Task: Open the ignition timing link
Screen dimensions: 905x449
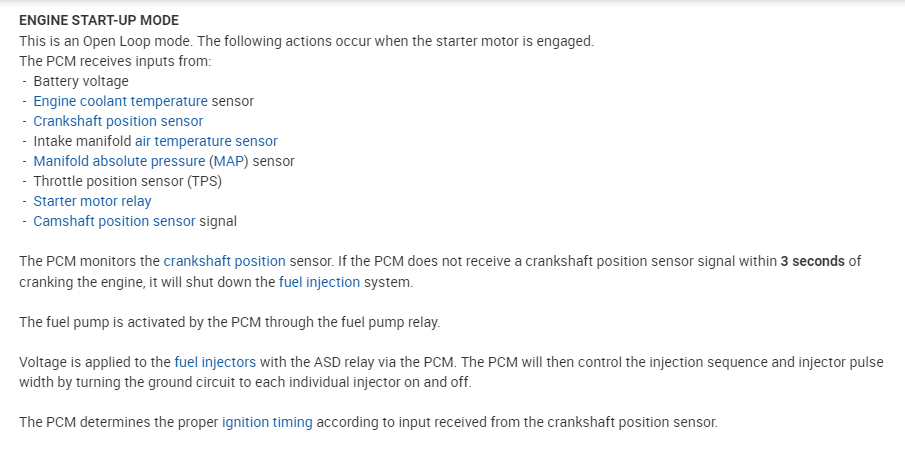Action: pyautogui.click(x=267, y=422)
